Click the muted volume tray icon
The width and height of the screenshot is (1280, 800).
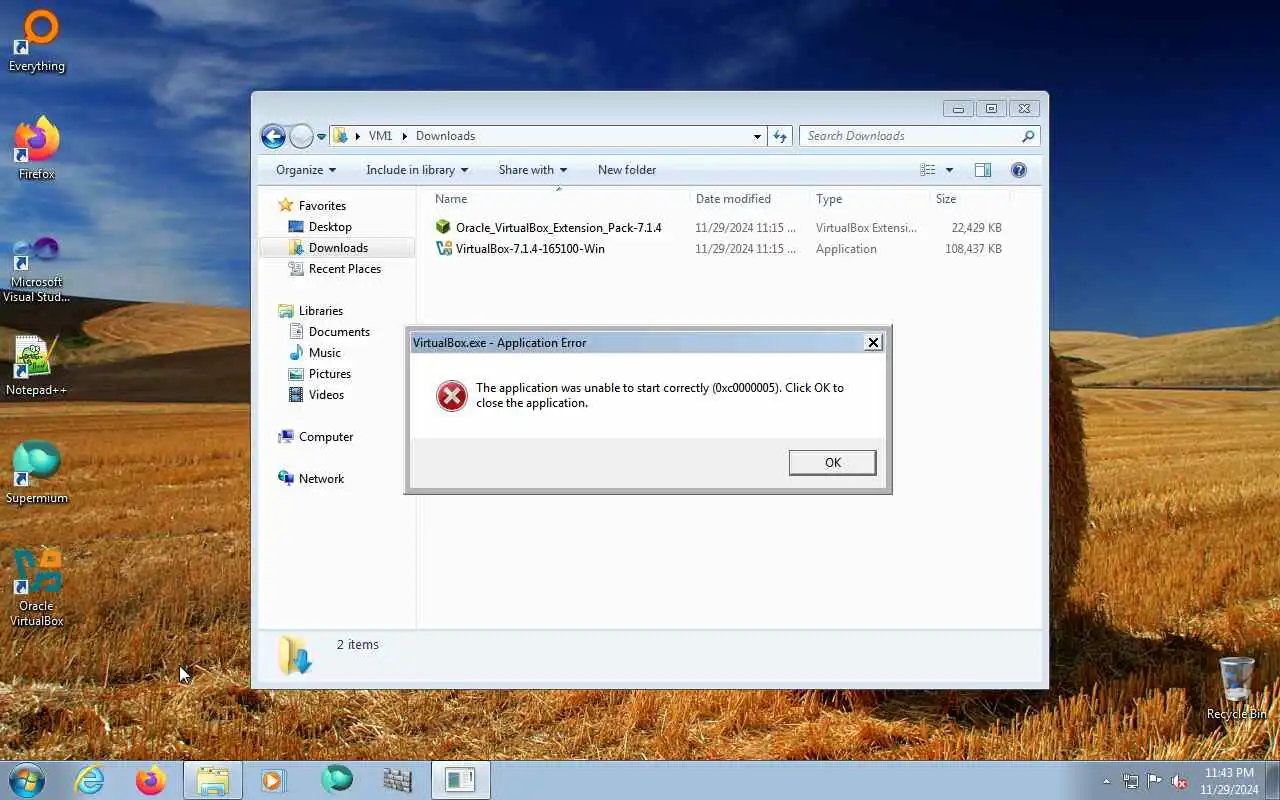pyautogui.click(x=1180, y=781)
